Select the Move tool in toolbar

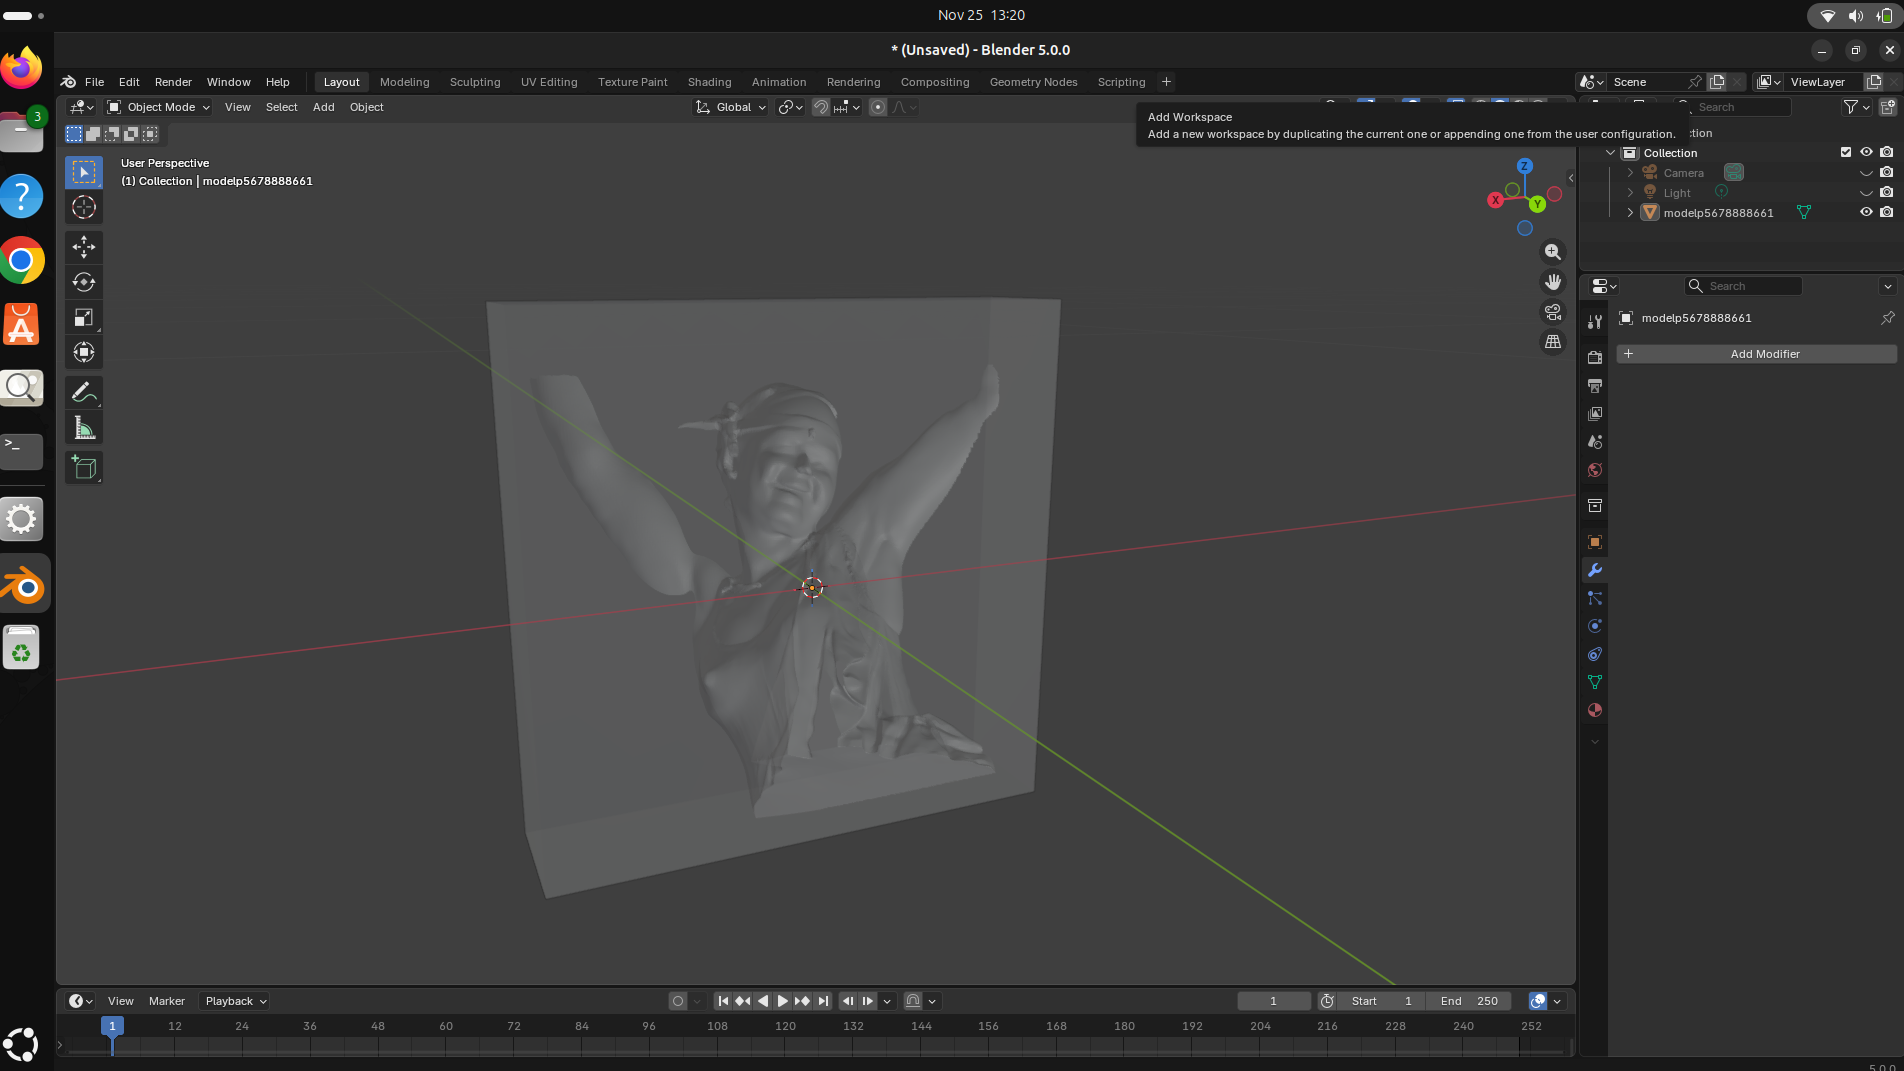point(84,247)
